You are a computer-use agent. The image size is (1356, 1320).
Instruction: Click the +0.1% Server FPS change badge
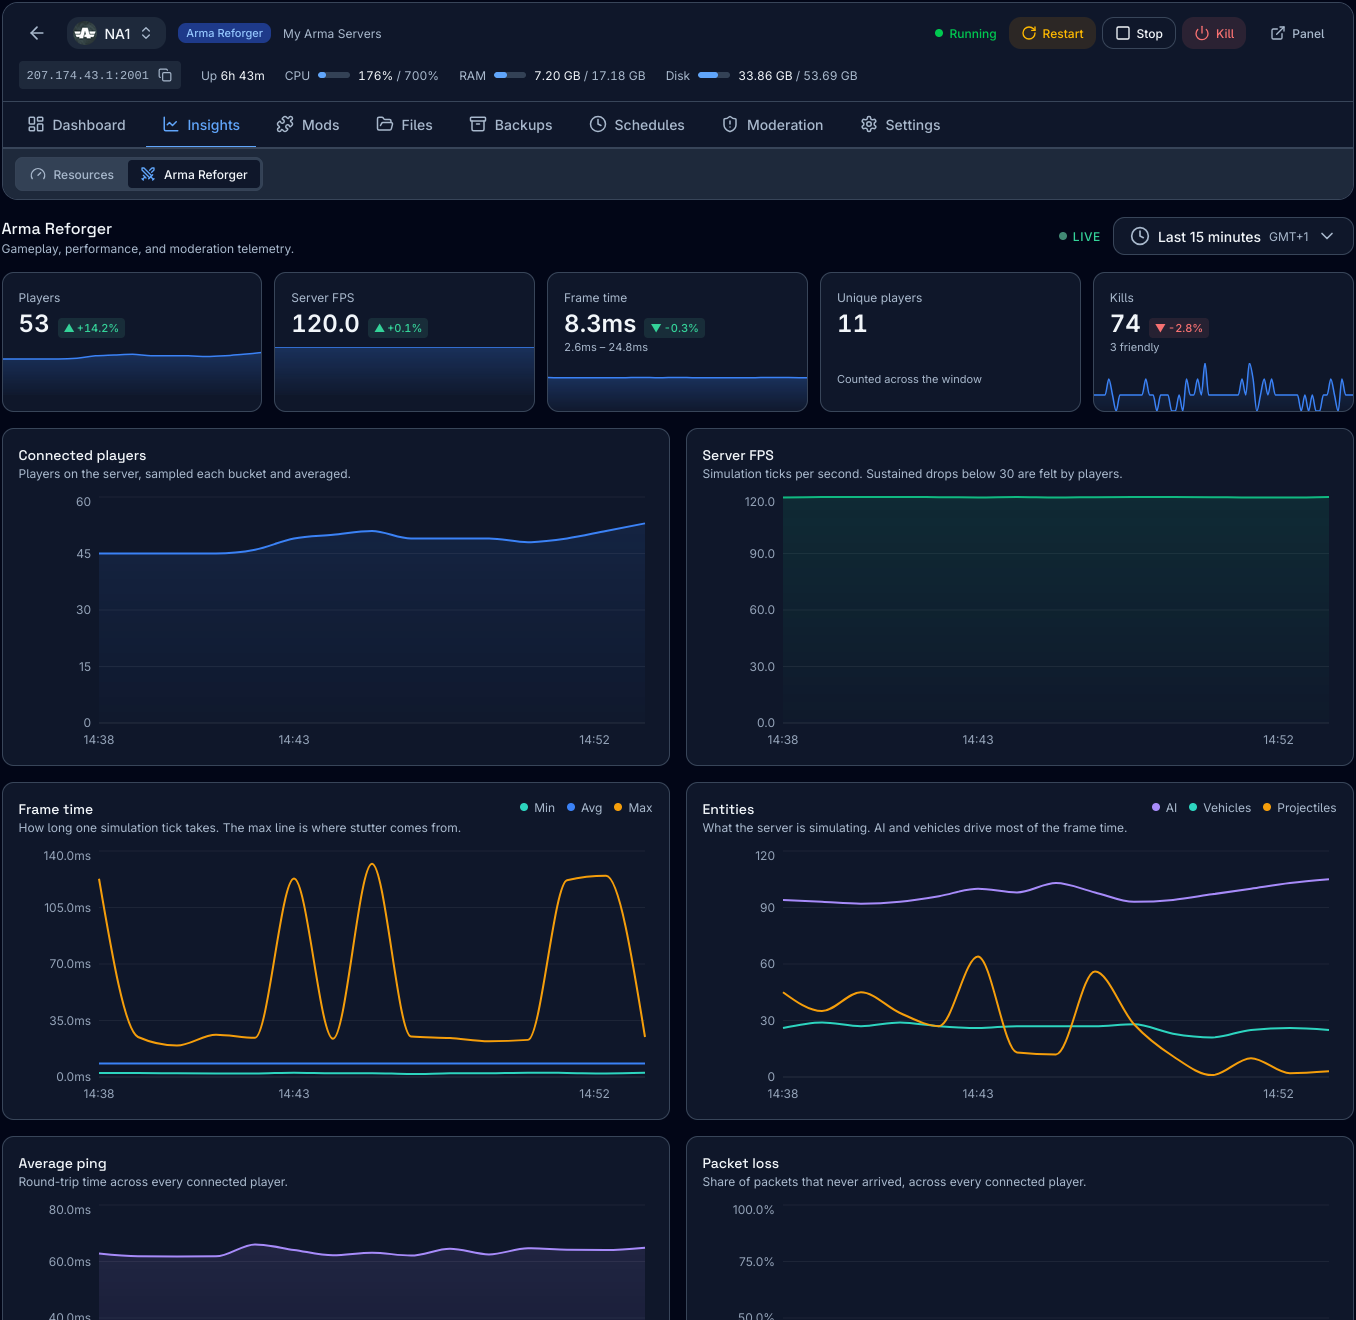[x=398, y=328]
